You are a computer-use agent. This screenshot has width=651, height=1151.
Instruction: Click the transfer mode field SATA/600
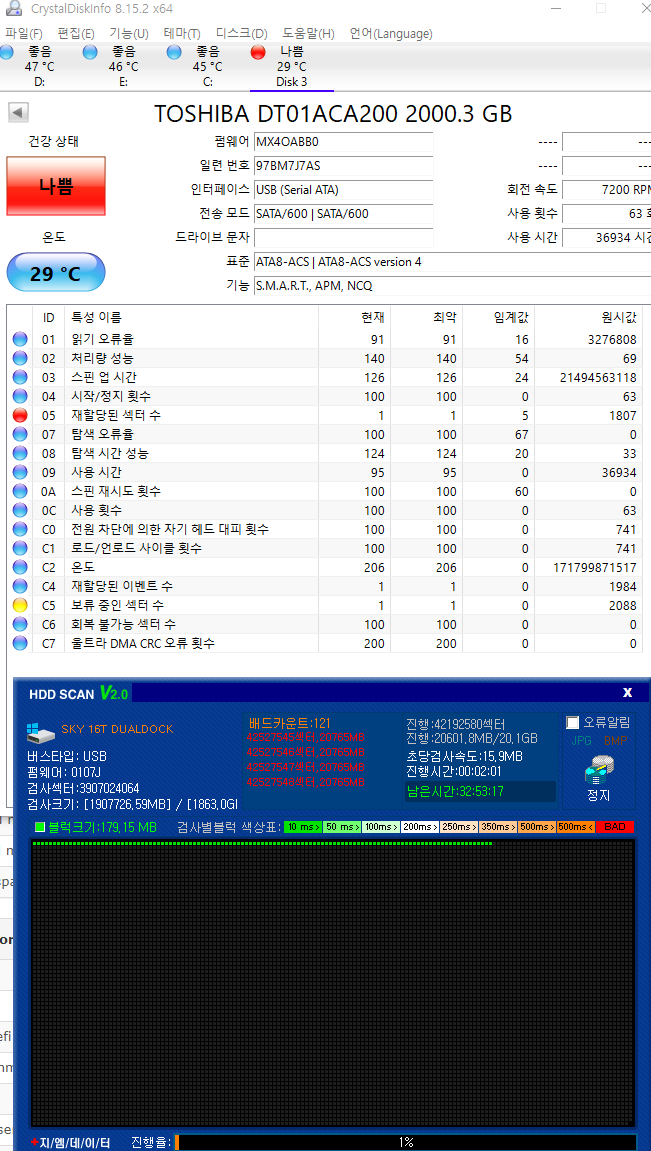(343, 214)
